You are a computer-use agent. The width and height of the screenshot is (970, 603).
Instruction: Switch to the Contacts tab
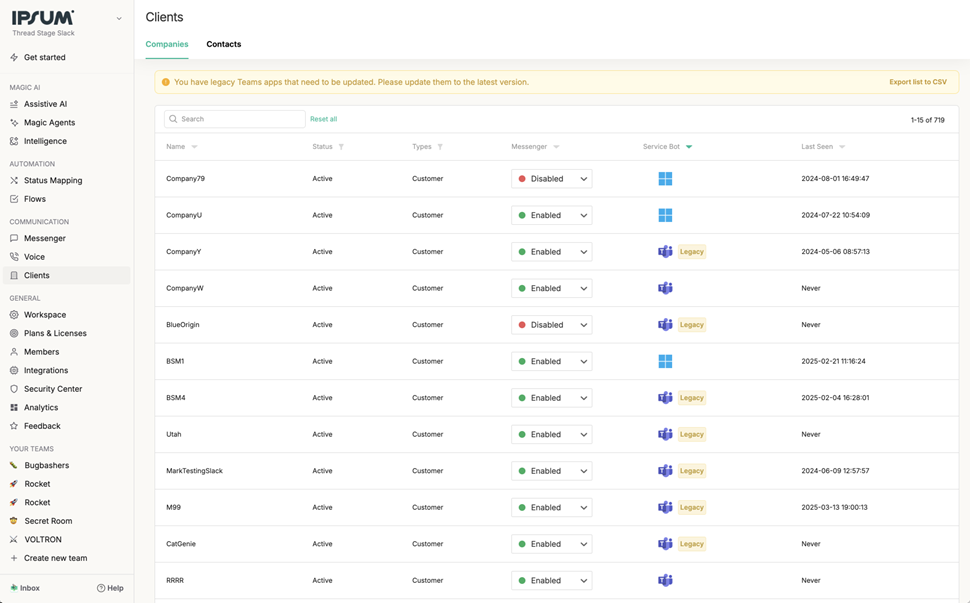point(223,44)
